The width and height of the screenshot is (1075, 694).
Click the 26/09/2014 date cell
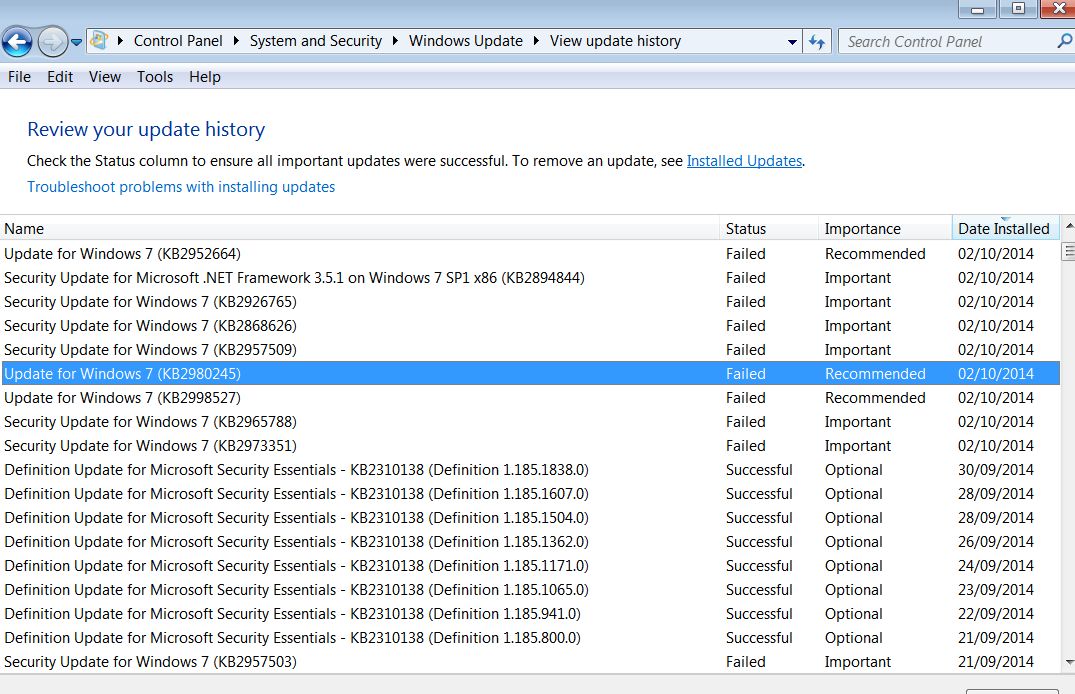tap(995, 542)
